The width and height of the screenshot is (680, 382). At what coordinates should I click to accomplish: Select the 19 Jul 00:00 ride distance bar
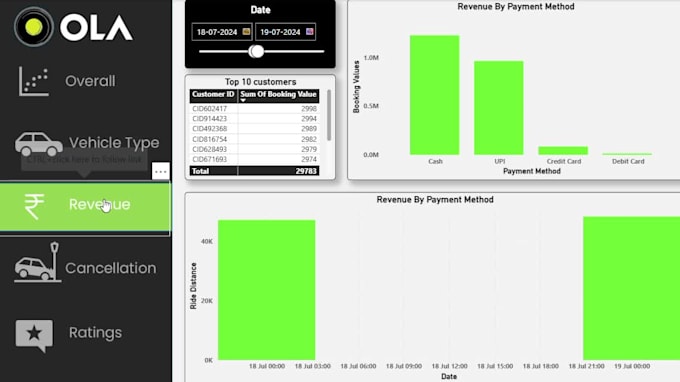pyautogui.click(x=631, y=288)
